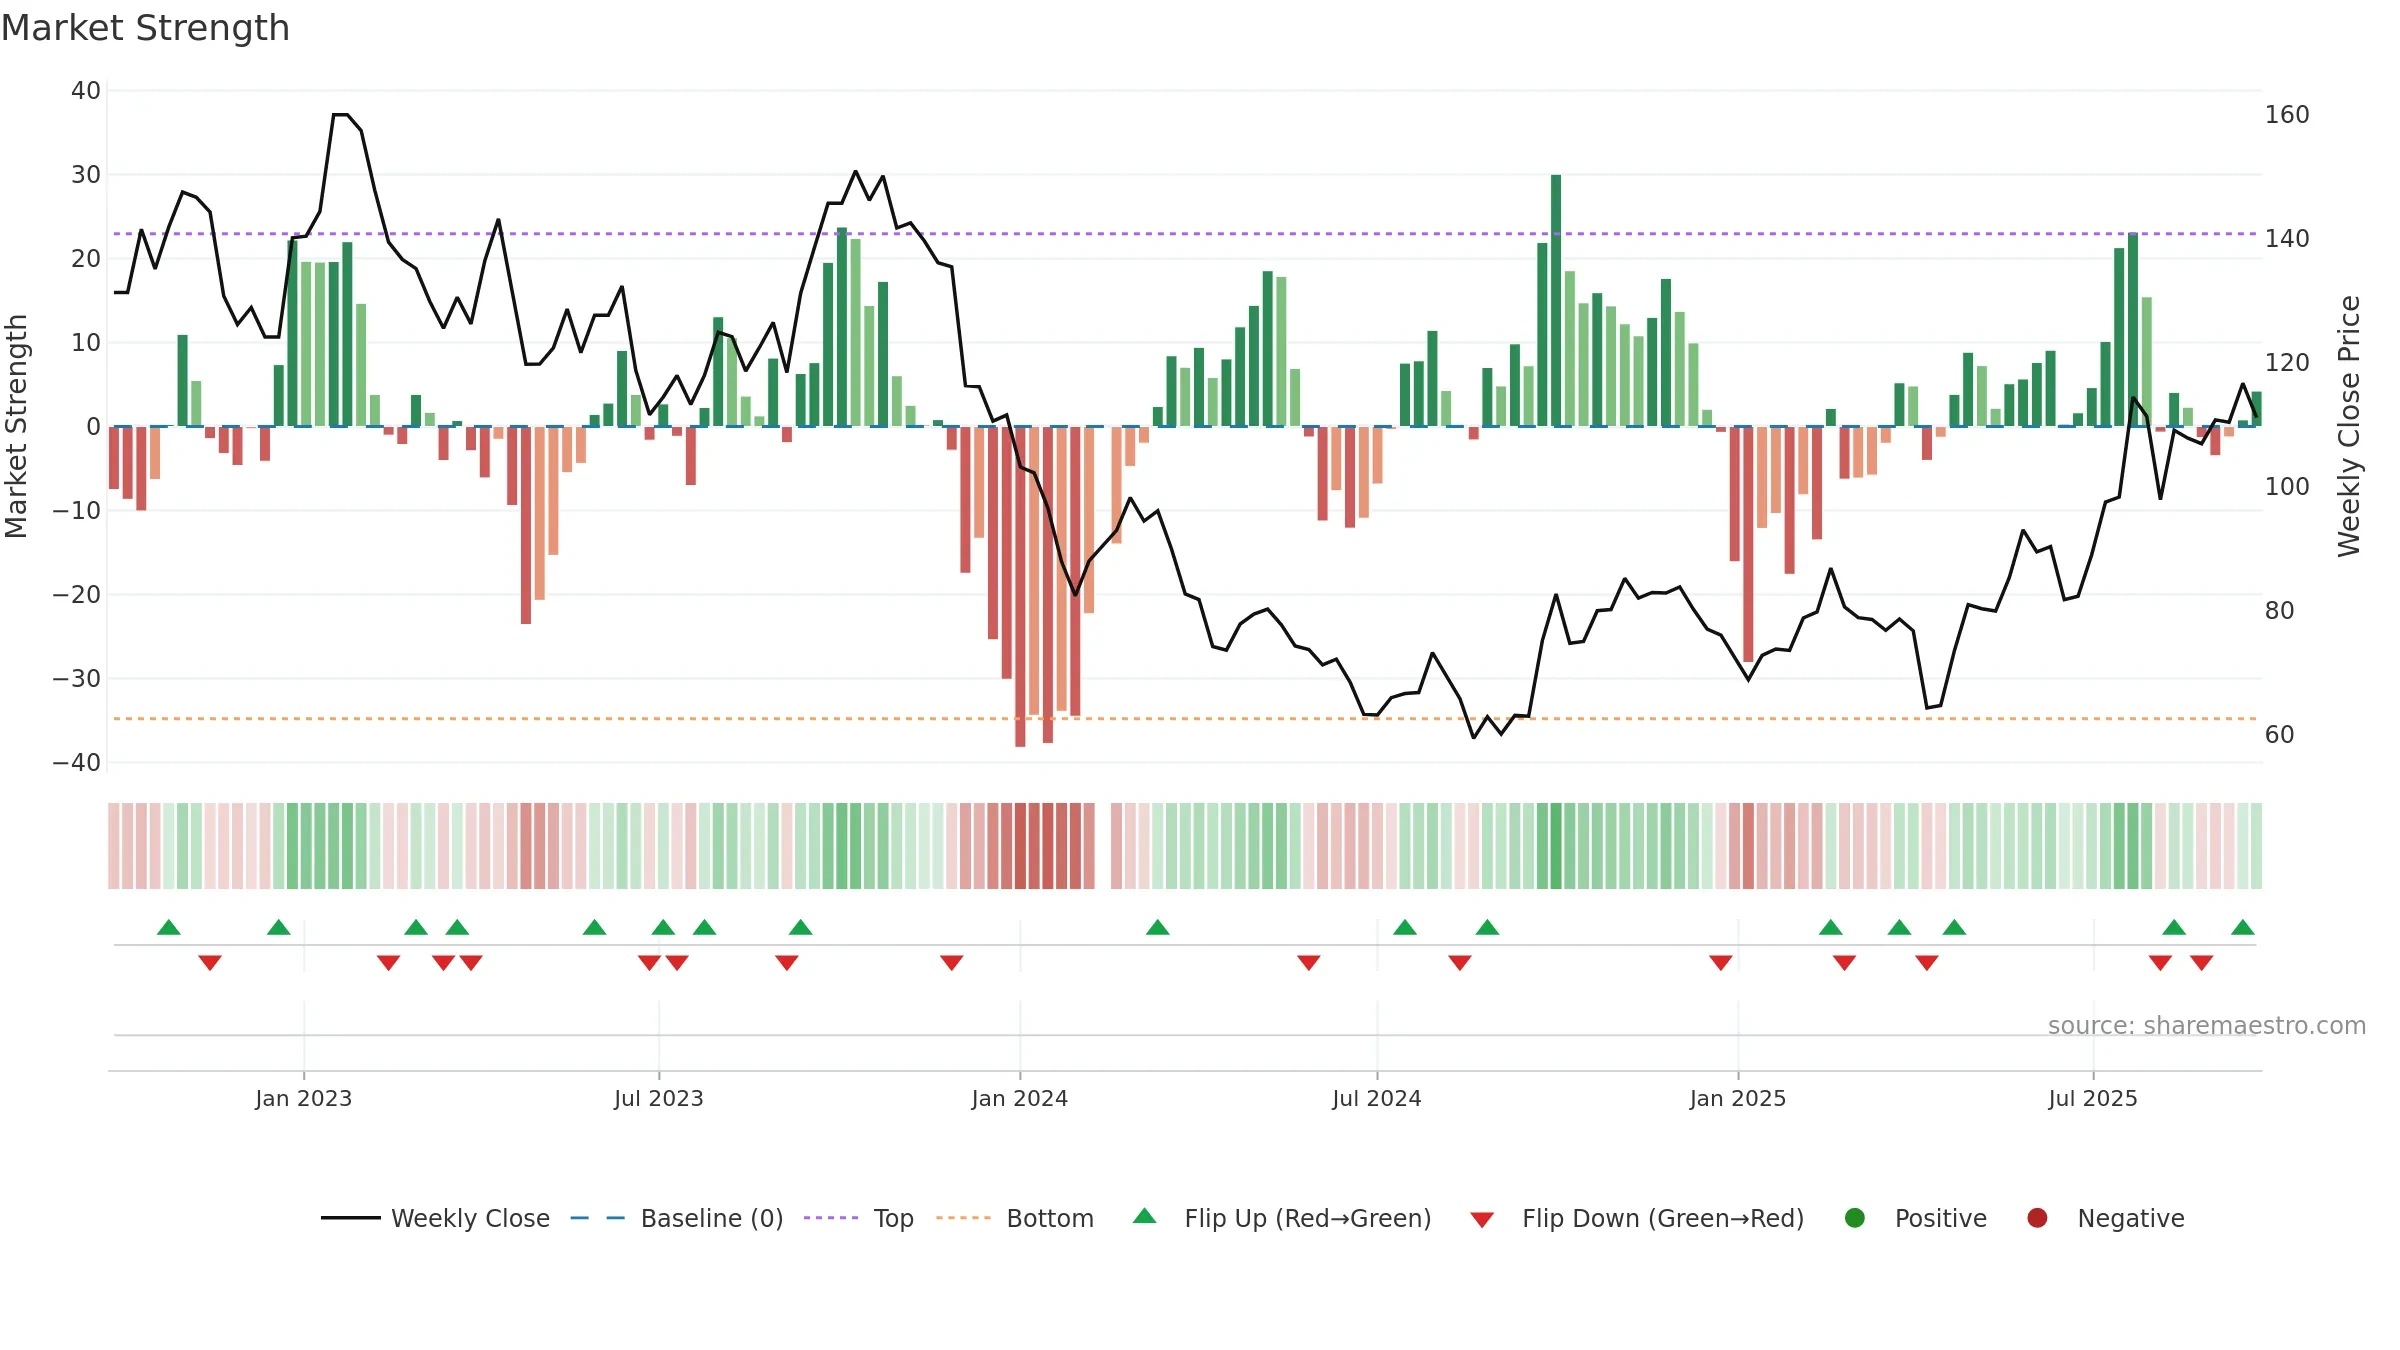Click the 160 label on the right axis
The image size is (2400, 1350).
pos(2287,115)
